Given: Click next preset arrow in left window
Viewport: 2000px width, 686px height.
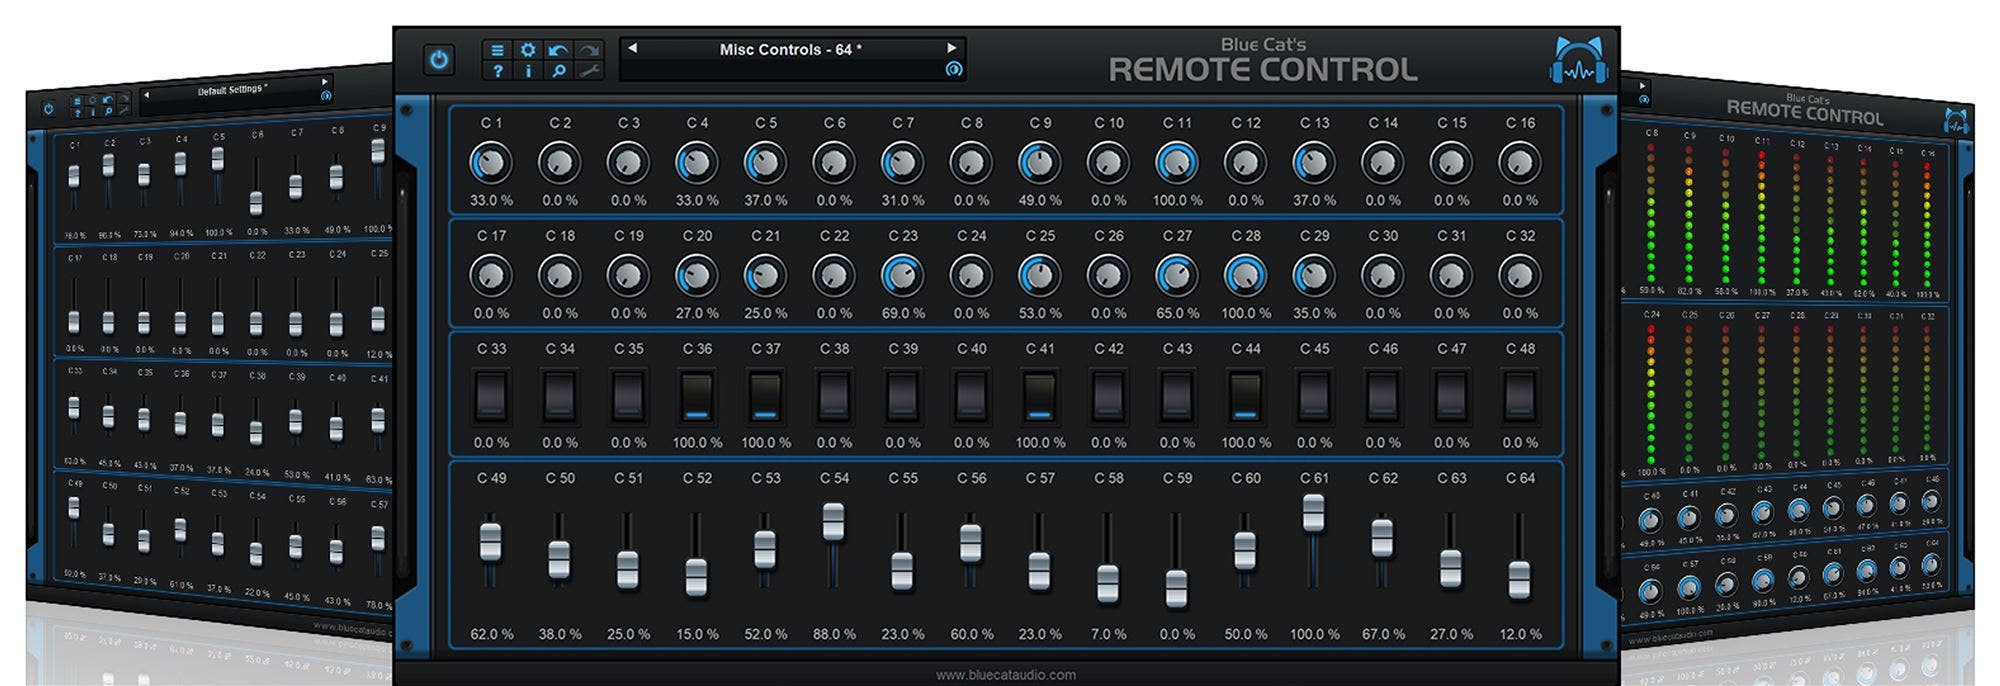Looking at the screenshot, I should [324, 82].
